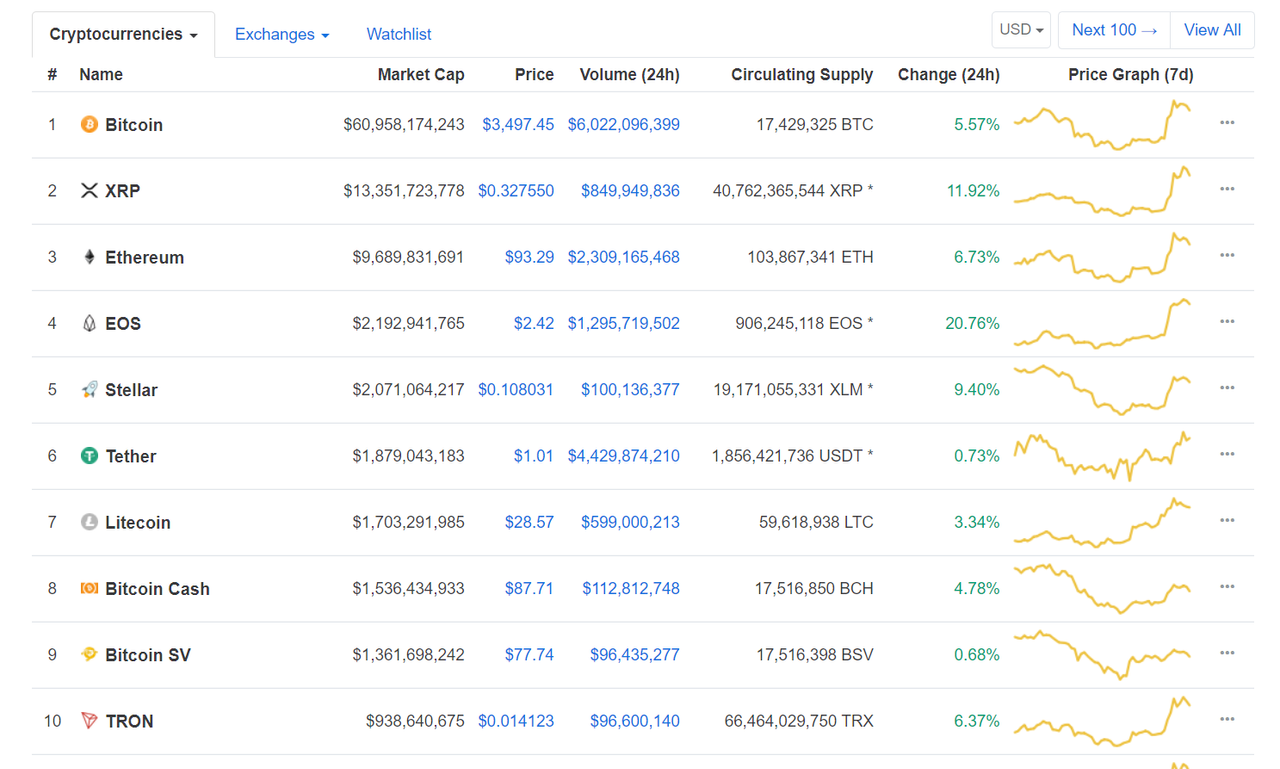Click the Bitcoin coin logo icon
Viewport: 1280px width, 769px height.
tap(89, 125)
